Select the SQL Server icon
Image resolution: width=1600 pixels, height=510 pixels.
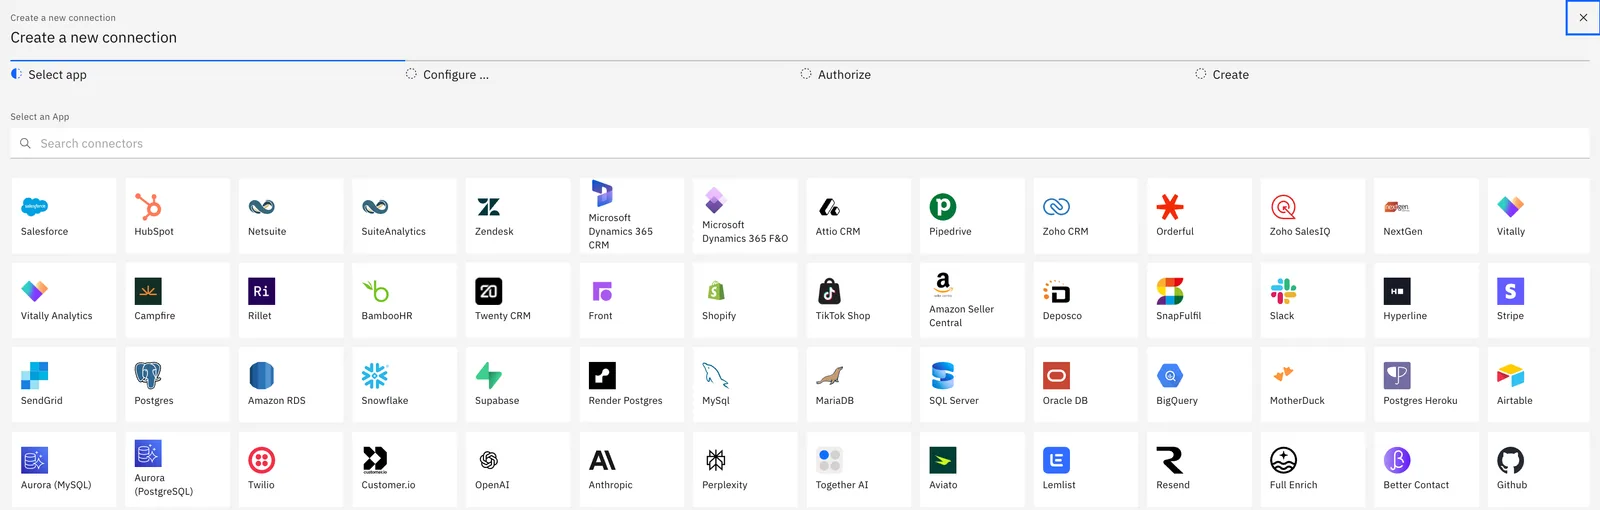tap(943, 376)
